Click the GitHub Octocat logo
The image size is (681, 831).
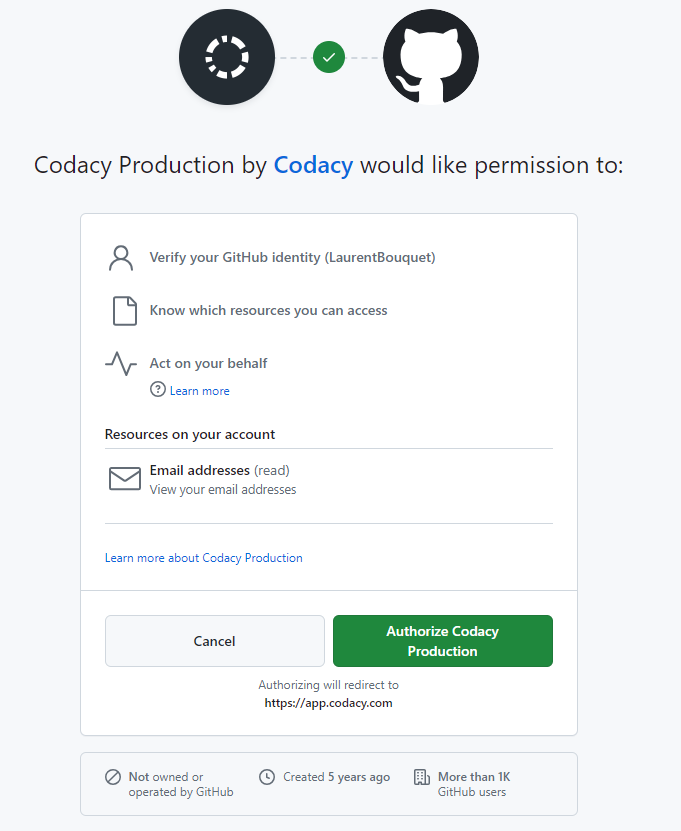(431, 57)
